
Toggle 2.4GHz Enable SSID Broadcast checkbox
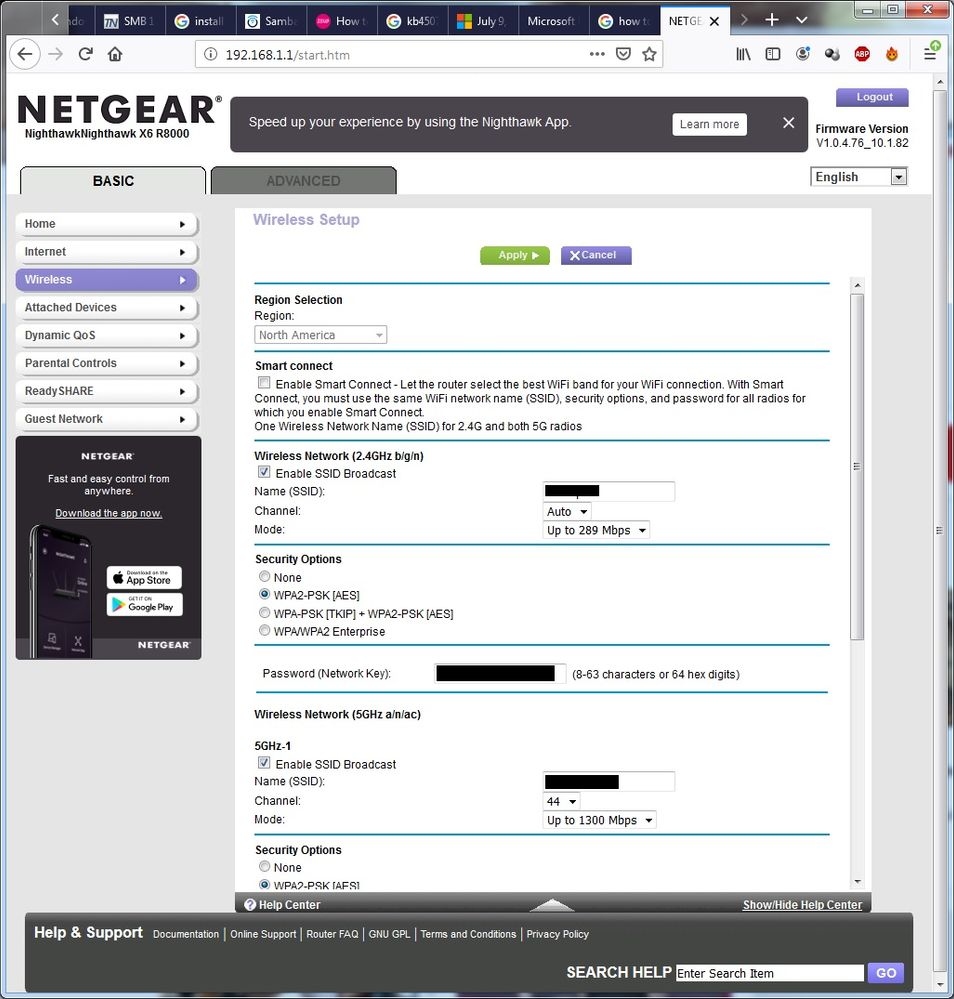click(264, 472)
